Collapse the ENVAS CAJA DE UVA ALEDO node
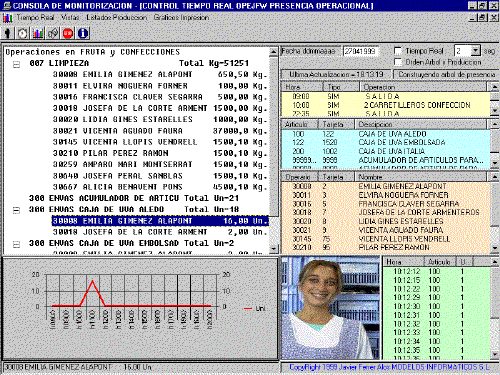500x375 pixels. (x=16, y=210)
